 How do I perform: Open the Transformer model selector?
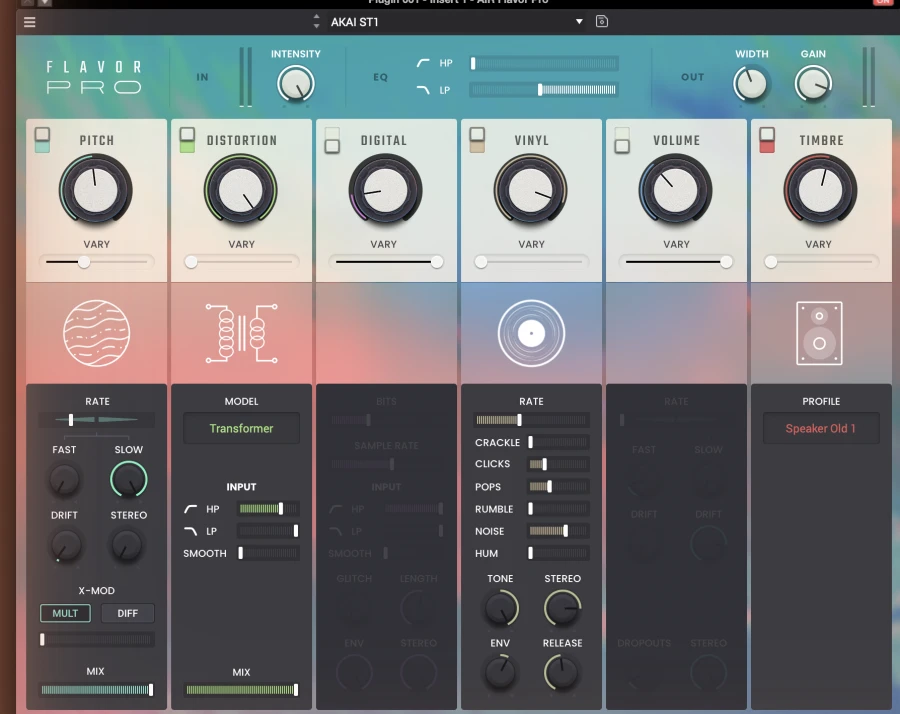click(241, 428)
